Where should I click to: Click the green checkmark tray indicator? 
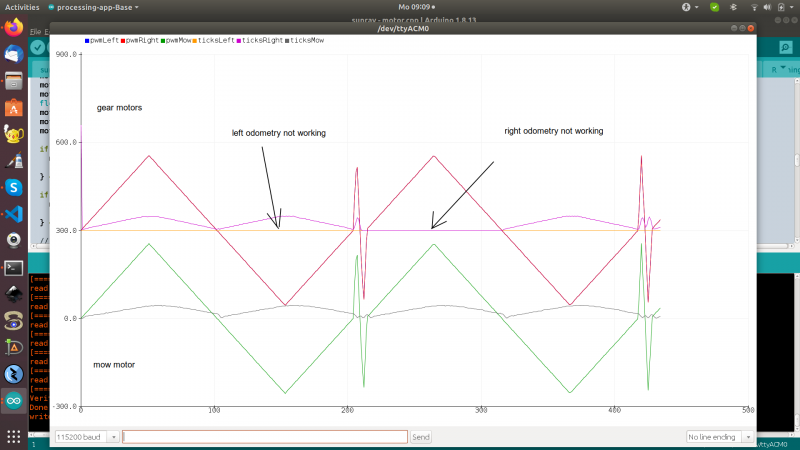(x=714, y=7)
